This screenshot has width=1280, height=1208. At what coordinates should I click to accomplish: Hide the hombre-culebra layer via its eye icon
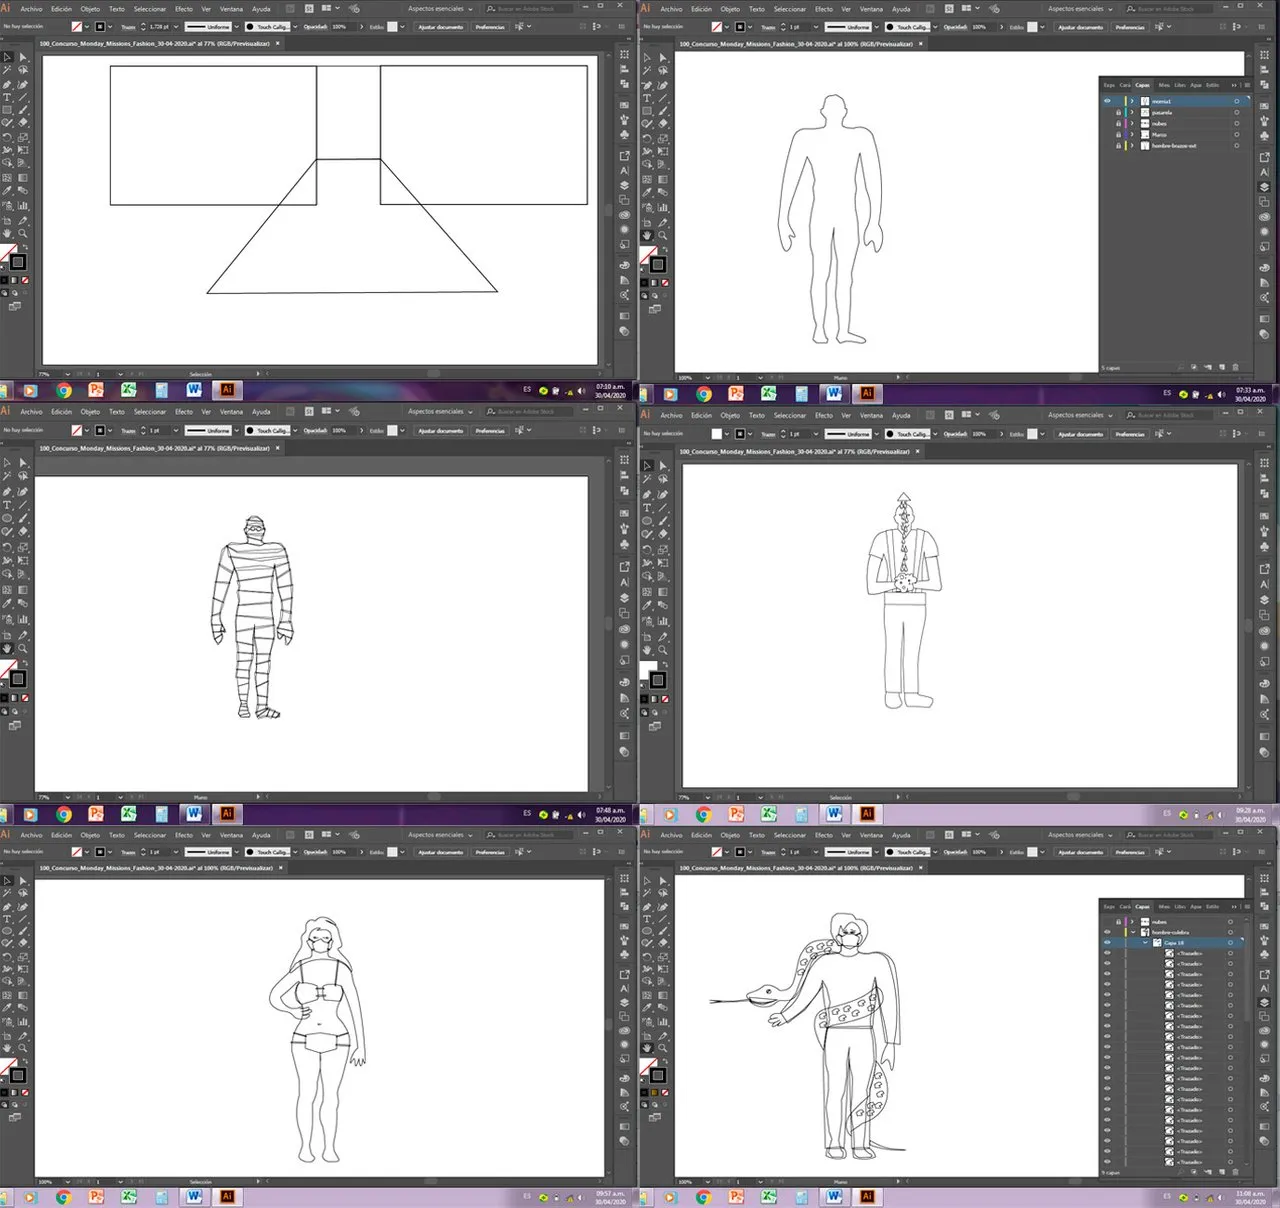tap(1107, 932)
